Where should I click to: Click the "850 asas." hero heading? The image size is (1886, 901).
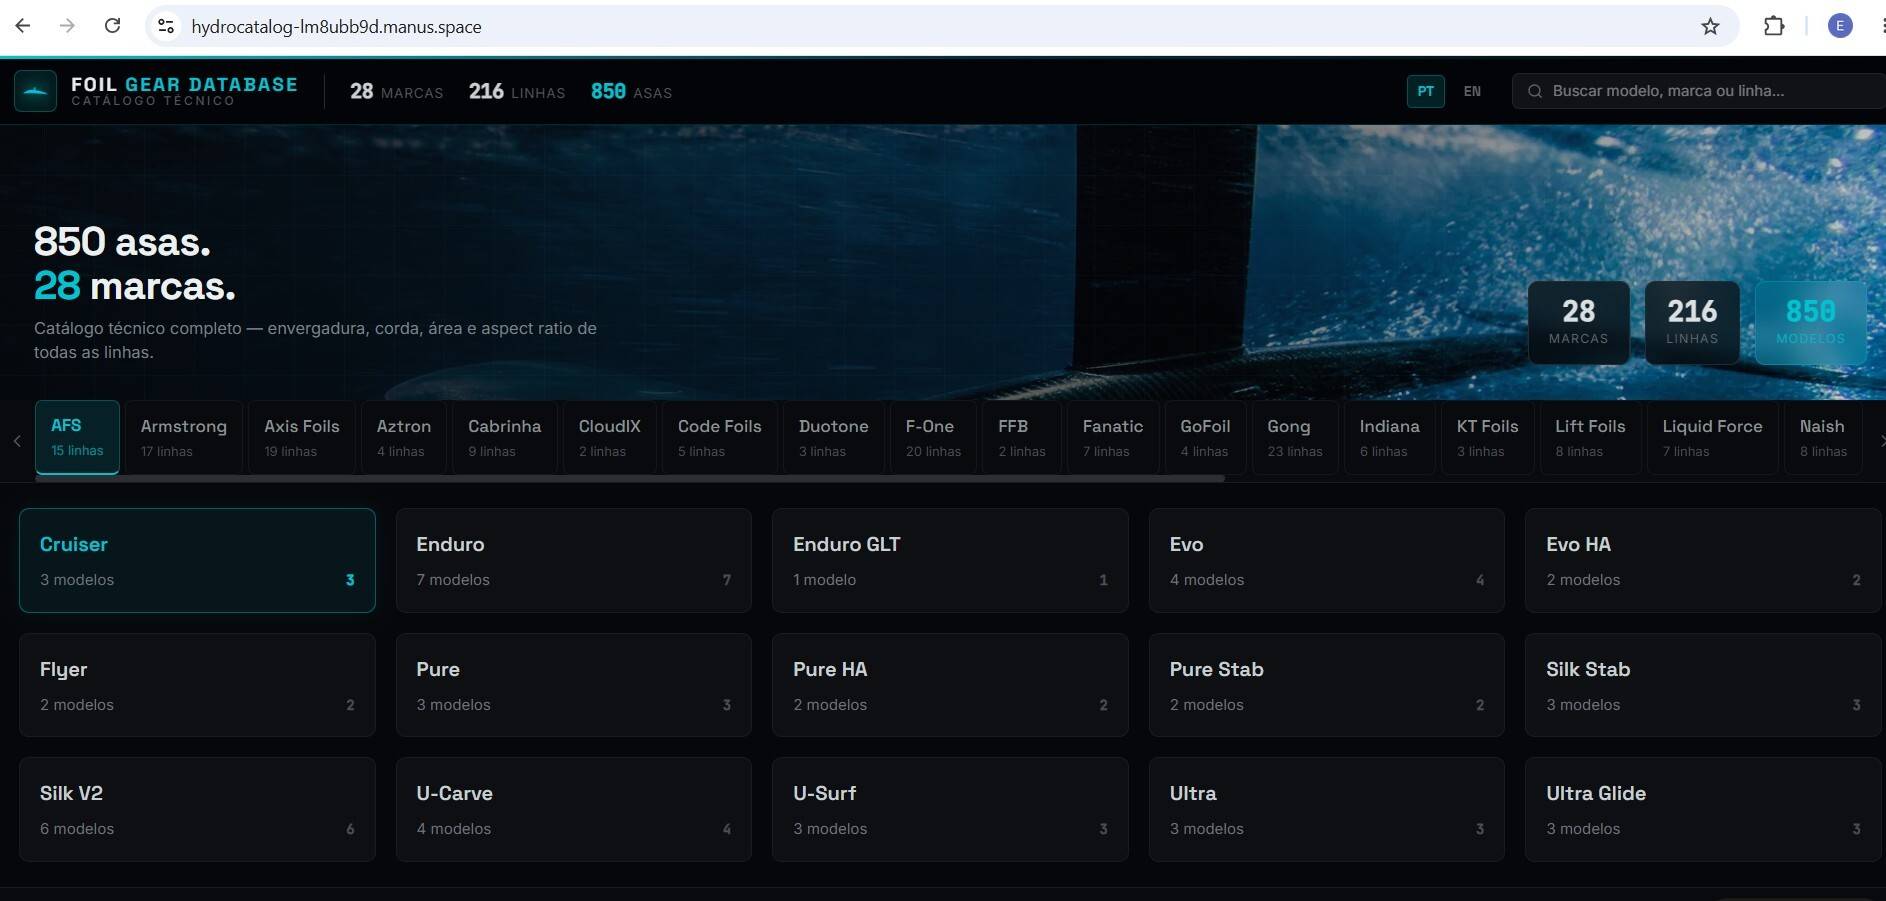click(122, 242)
